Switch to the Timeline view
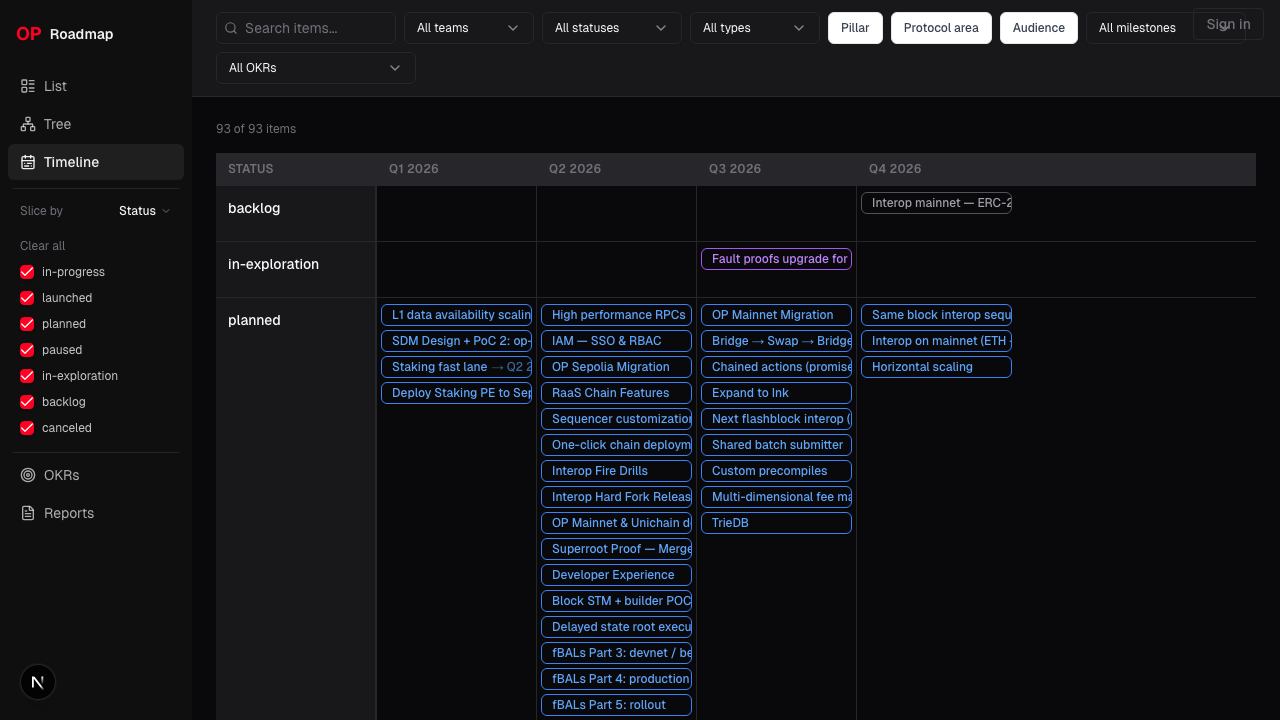Screen dimensions: 1280x720 pyautogui.click(x=96, y=162)
